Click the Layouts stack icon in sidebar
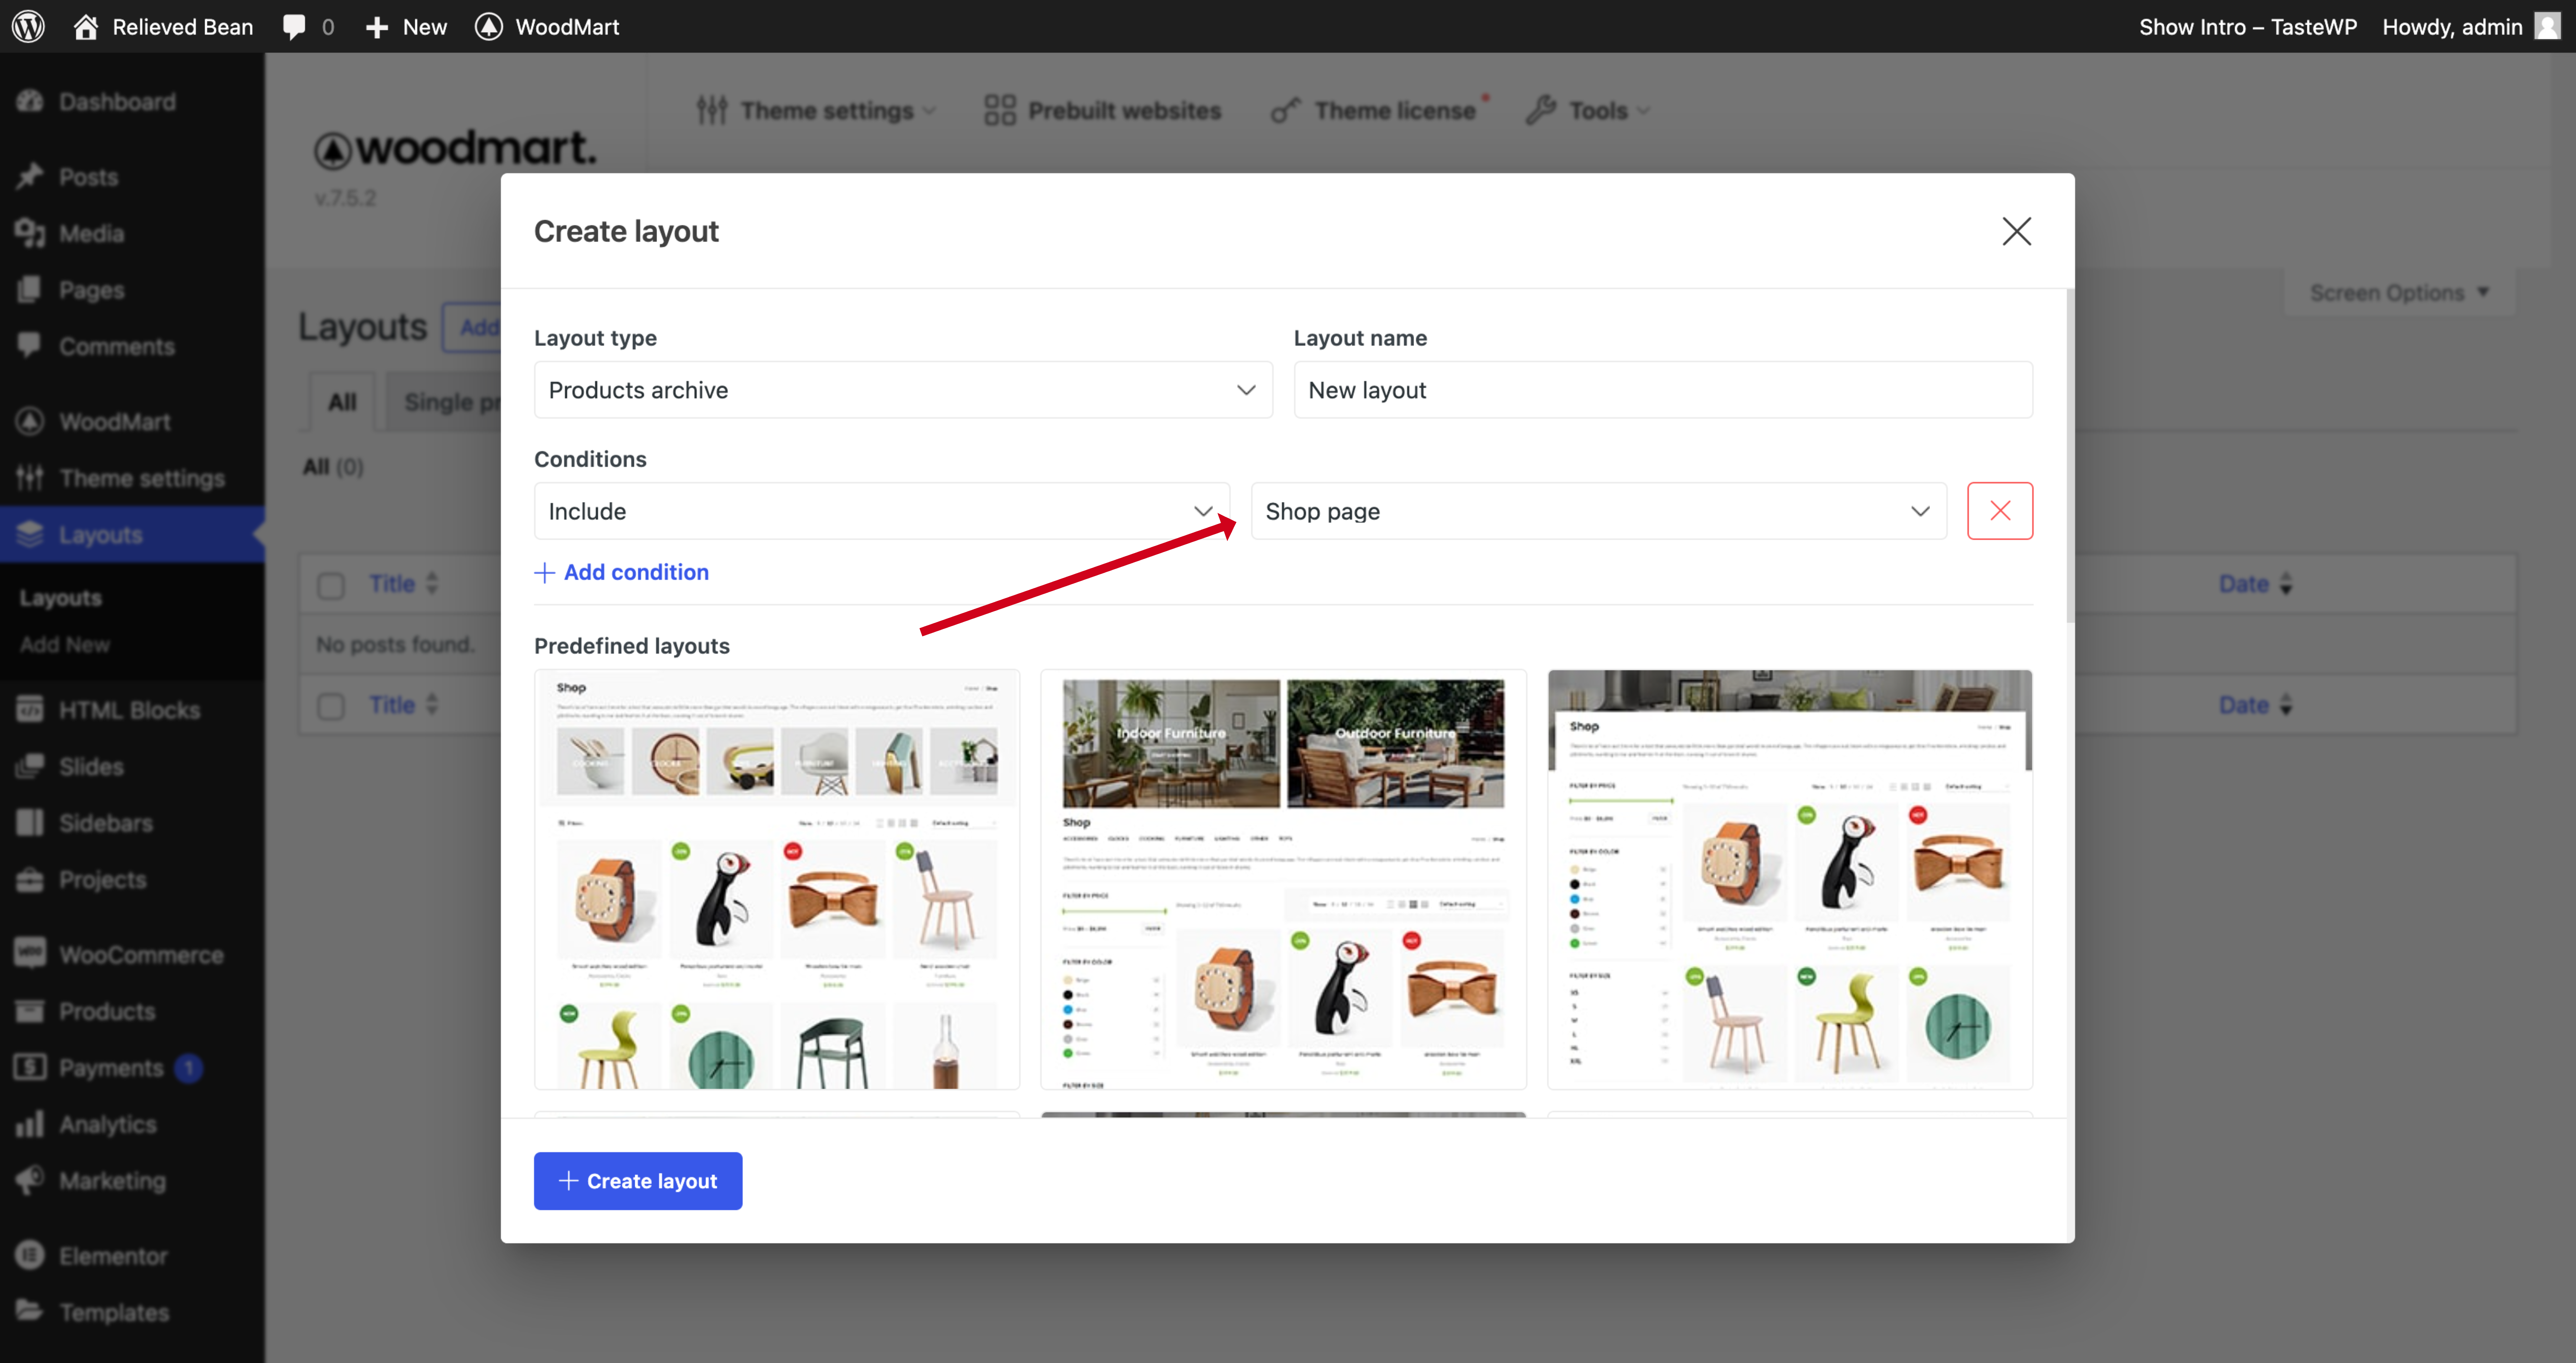Screen dimensions: 2576x1363 click(30, 534)
